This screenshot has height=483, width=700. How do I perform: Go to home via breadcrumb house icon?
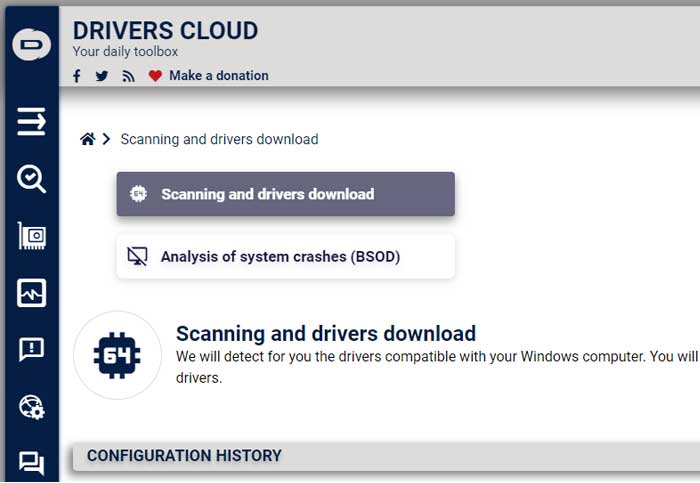(x=88, y=139)
